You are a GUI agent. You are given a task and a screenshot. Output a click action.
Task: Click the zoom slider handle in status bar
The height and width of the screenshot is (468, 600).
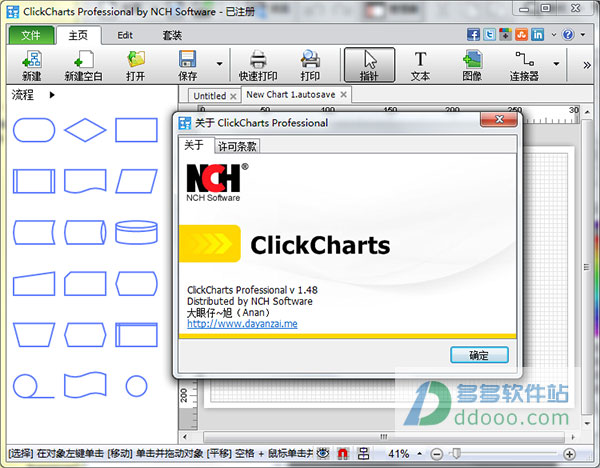(x=456, y=454)
